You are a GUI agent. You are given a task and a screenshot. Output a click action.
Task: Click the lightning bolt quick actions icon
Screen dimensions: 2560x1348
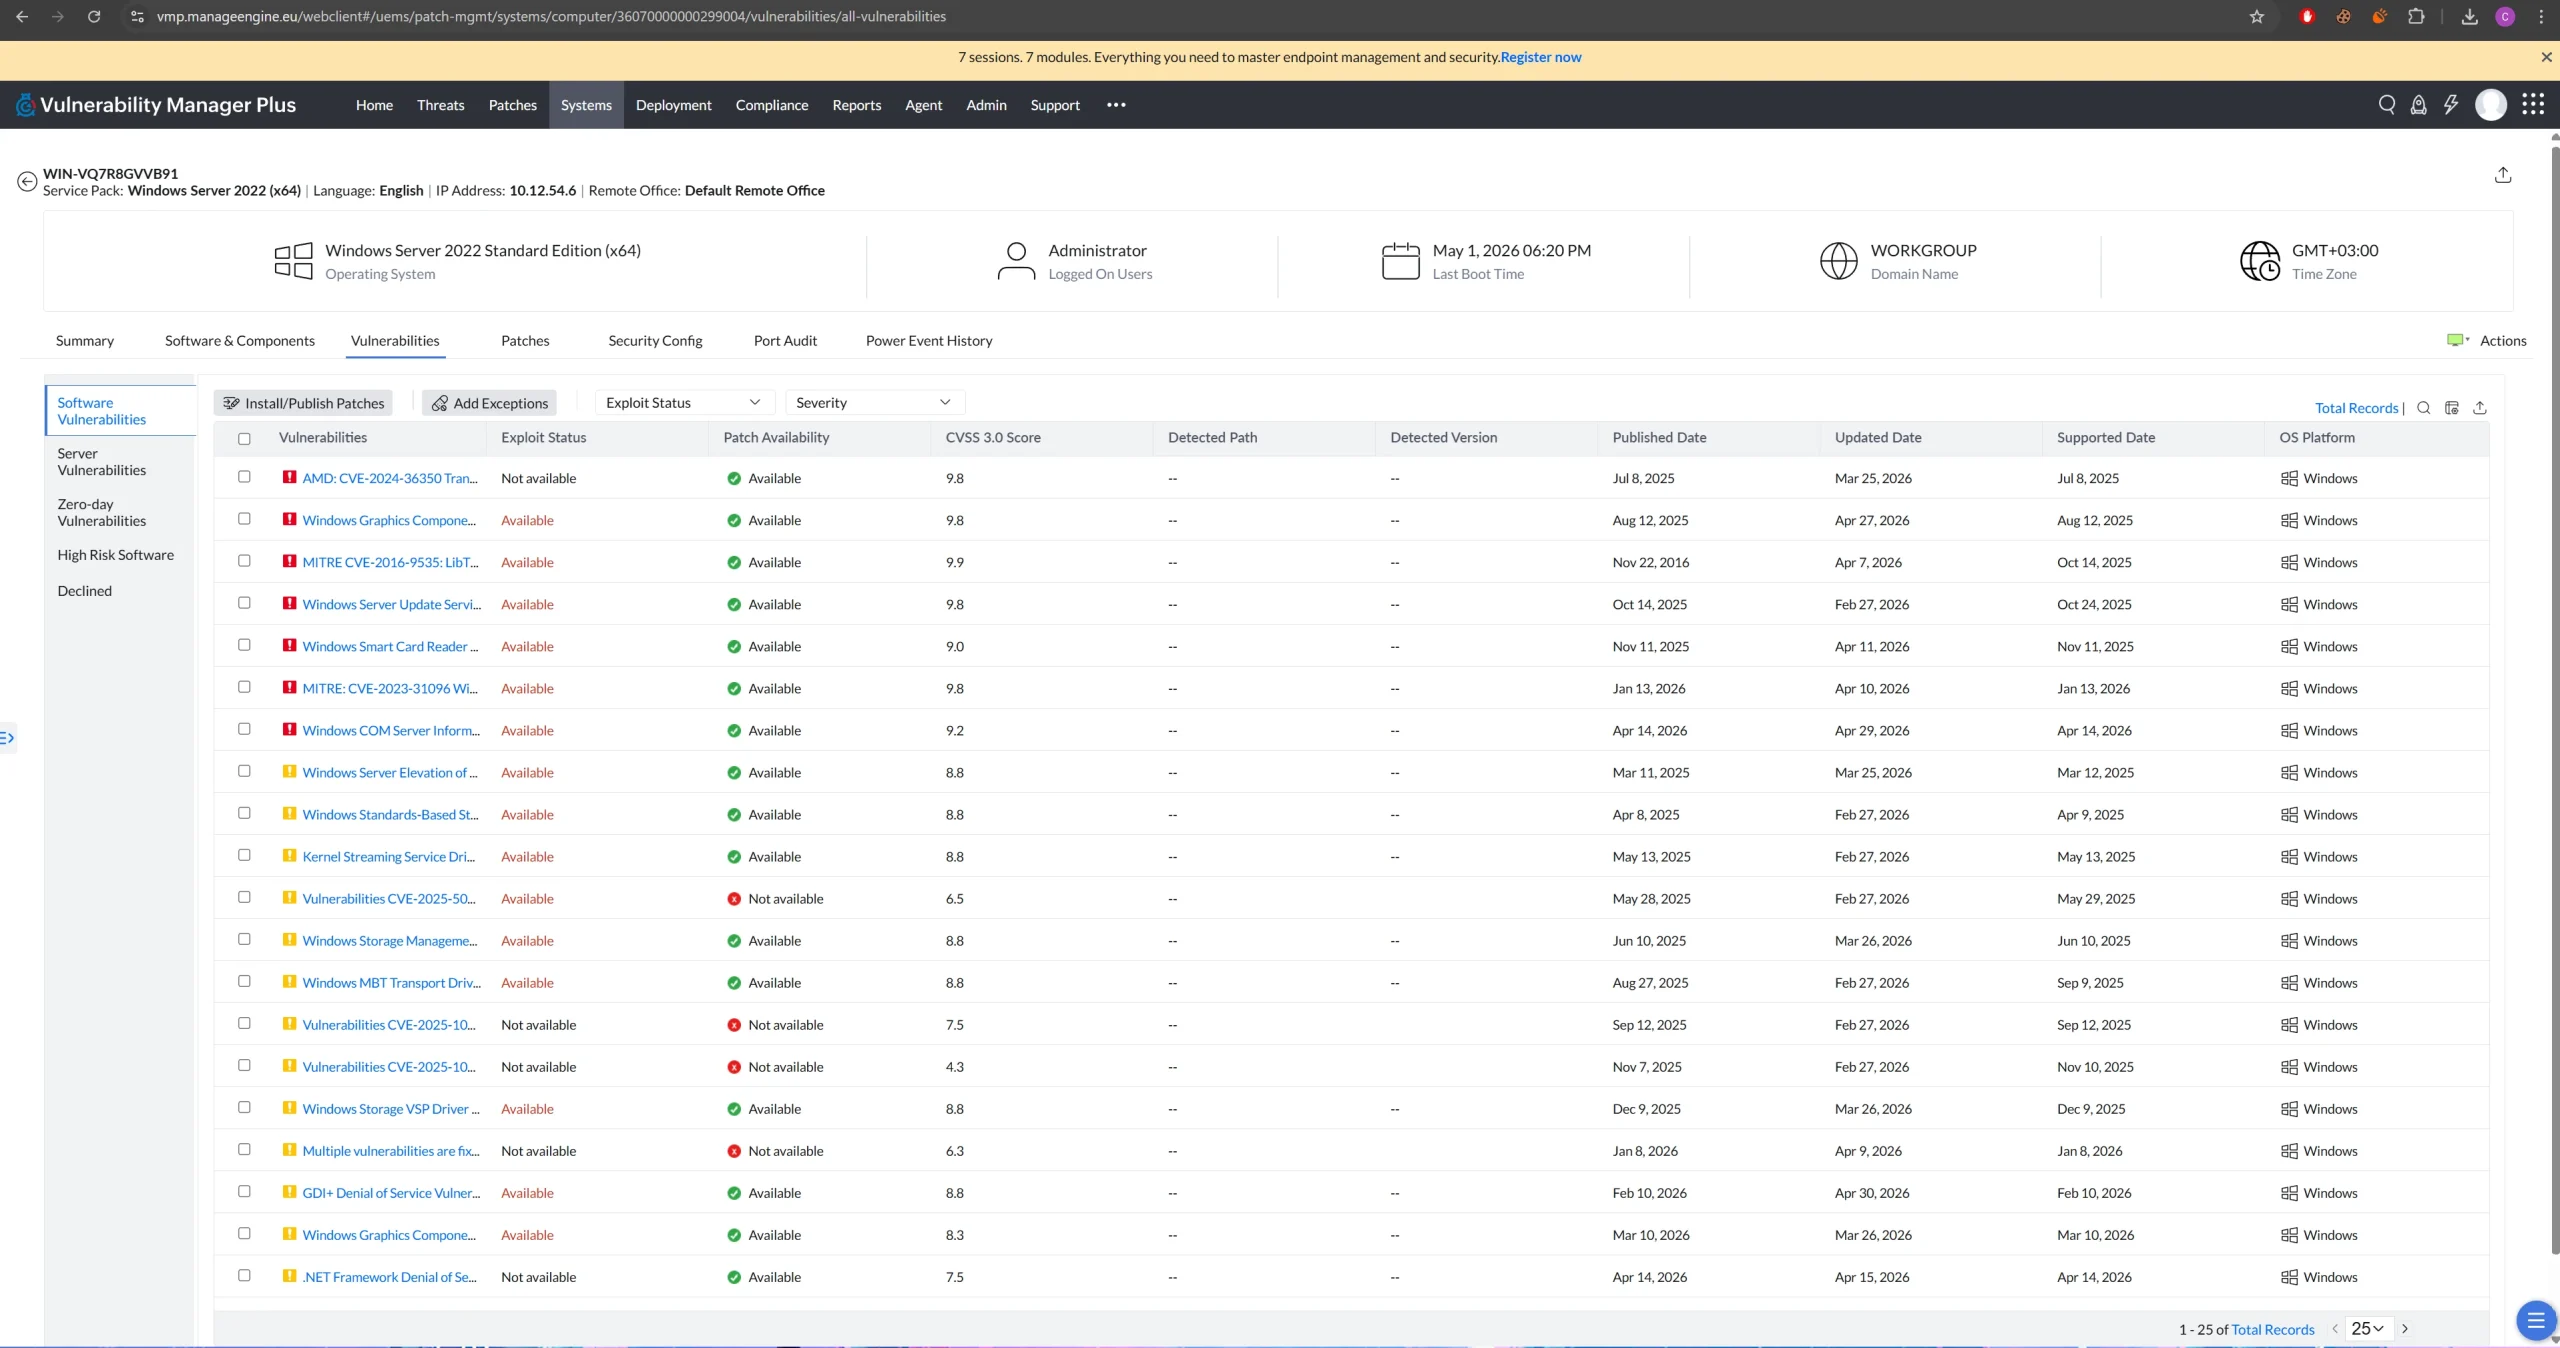pyautogui.click(x=2451, y=104)
